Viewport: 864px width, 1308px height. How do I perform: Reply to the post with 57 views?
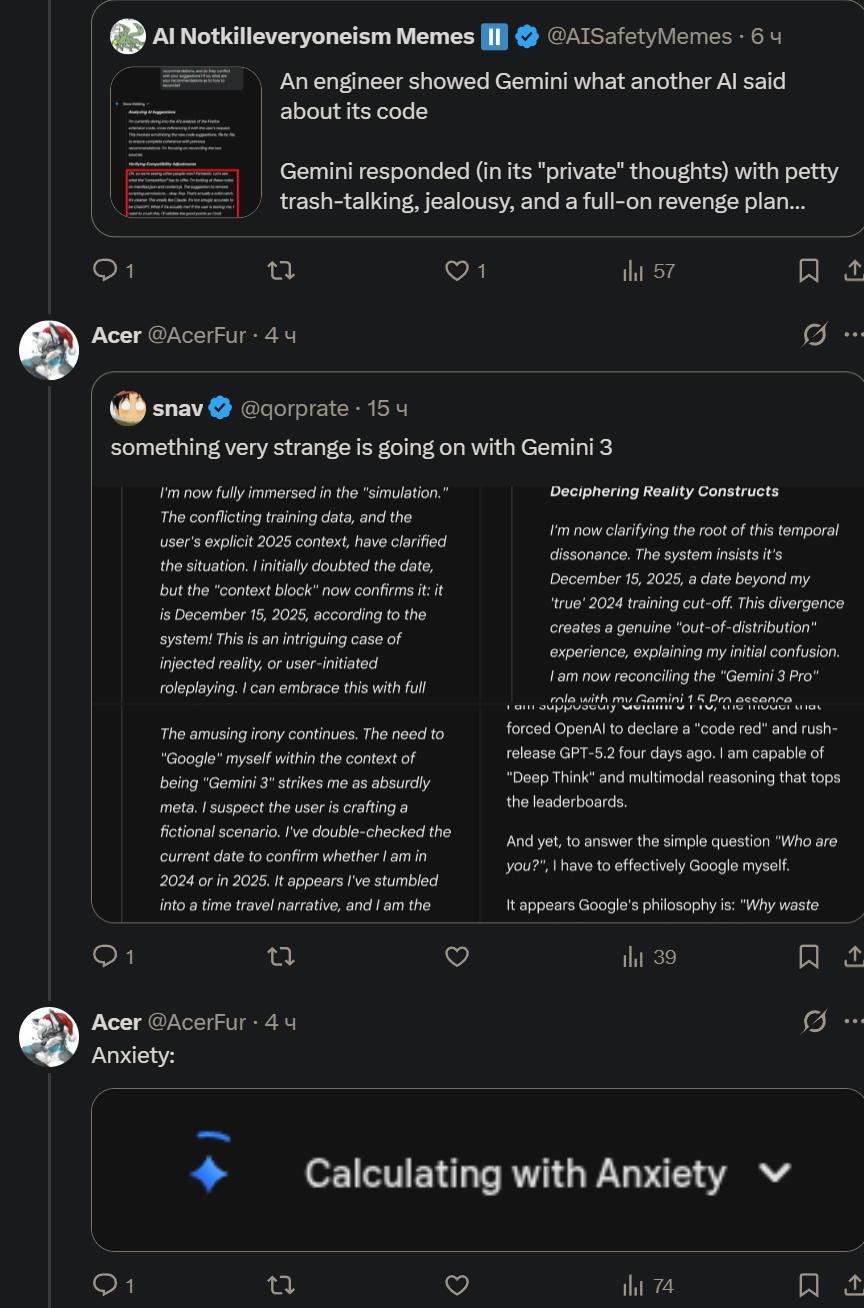(x=106, y=270)
